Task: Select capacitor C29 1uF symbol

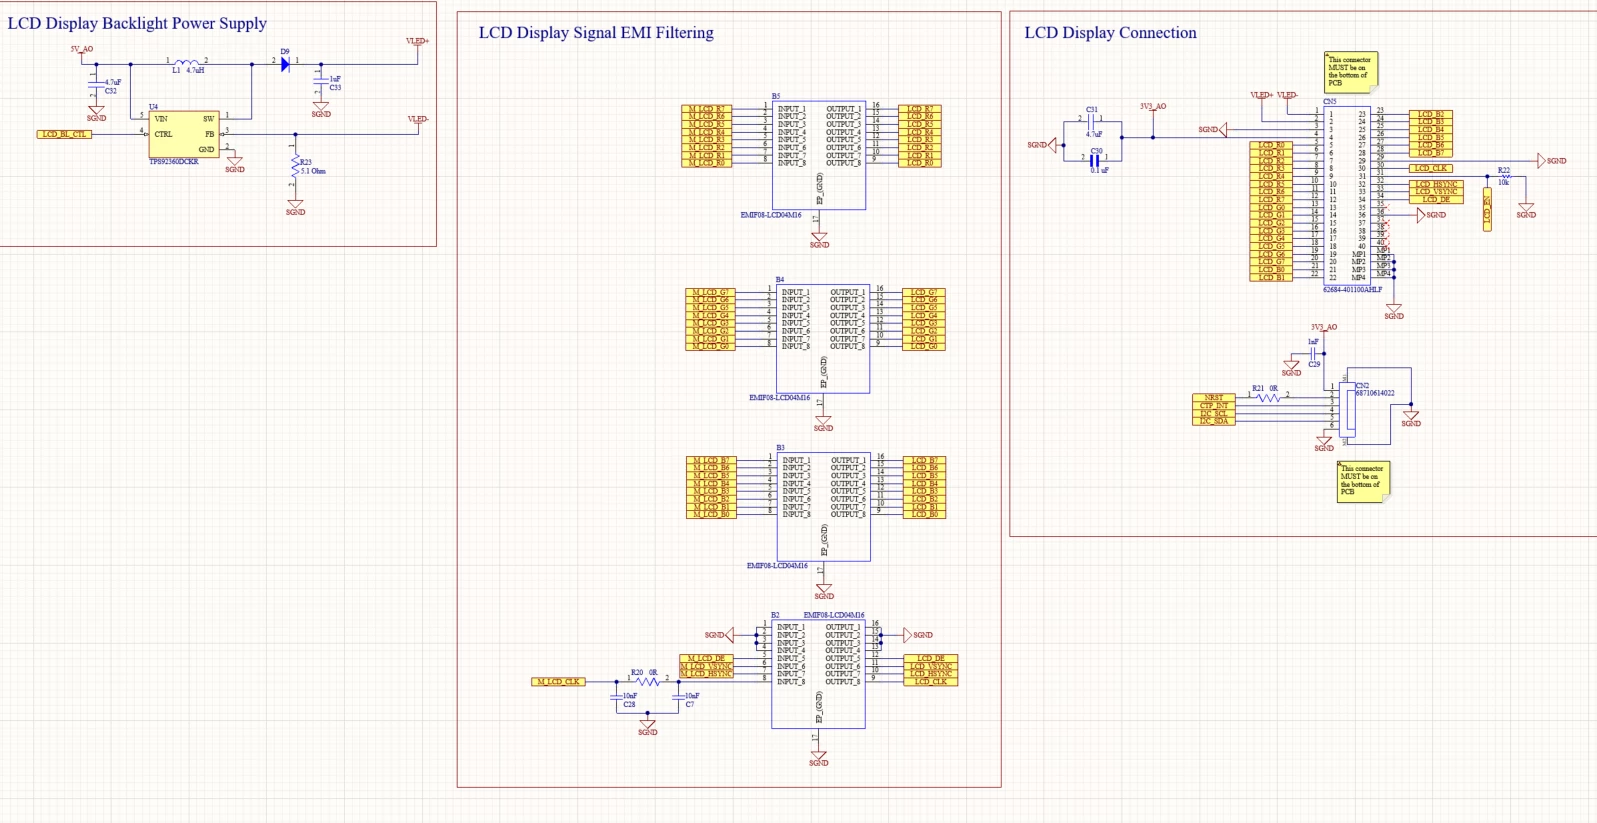Action: click(1314, 353)
